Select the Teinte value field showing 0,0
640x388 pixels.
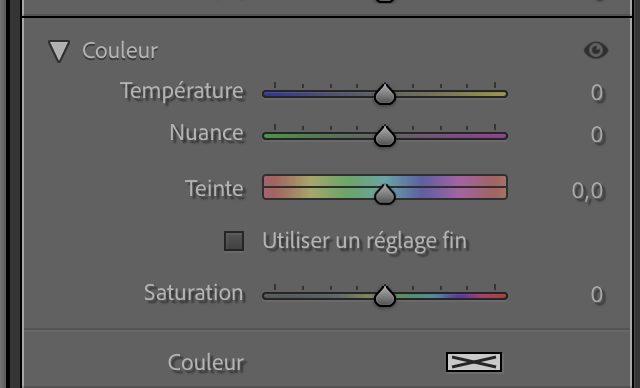[x=588, y=191]
